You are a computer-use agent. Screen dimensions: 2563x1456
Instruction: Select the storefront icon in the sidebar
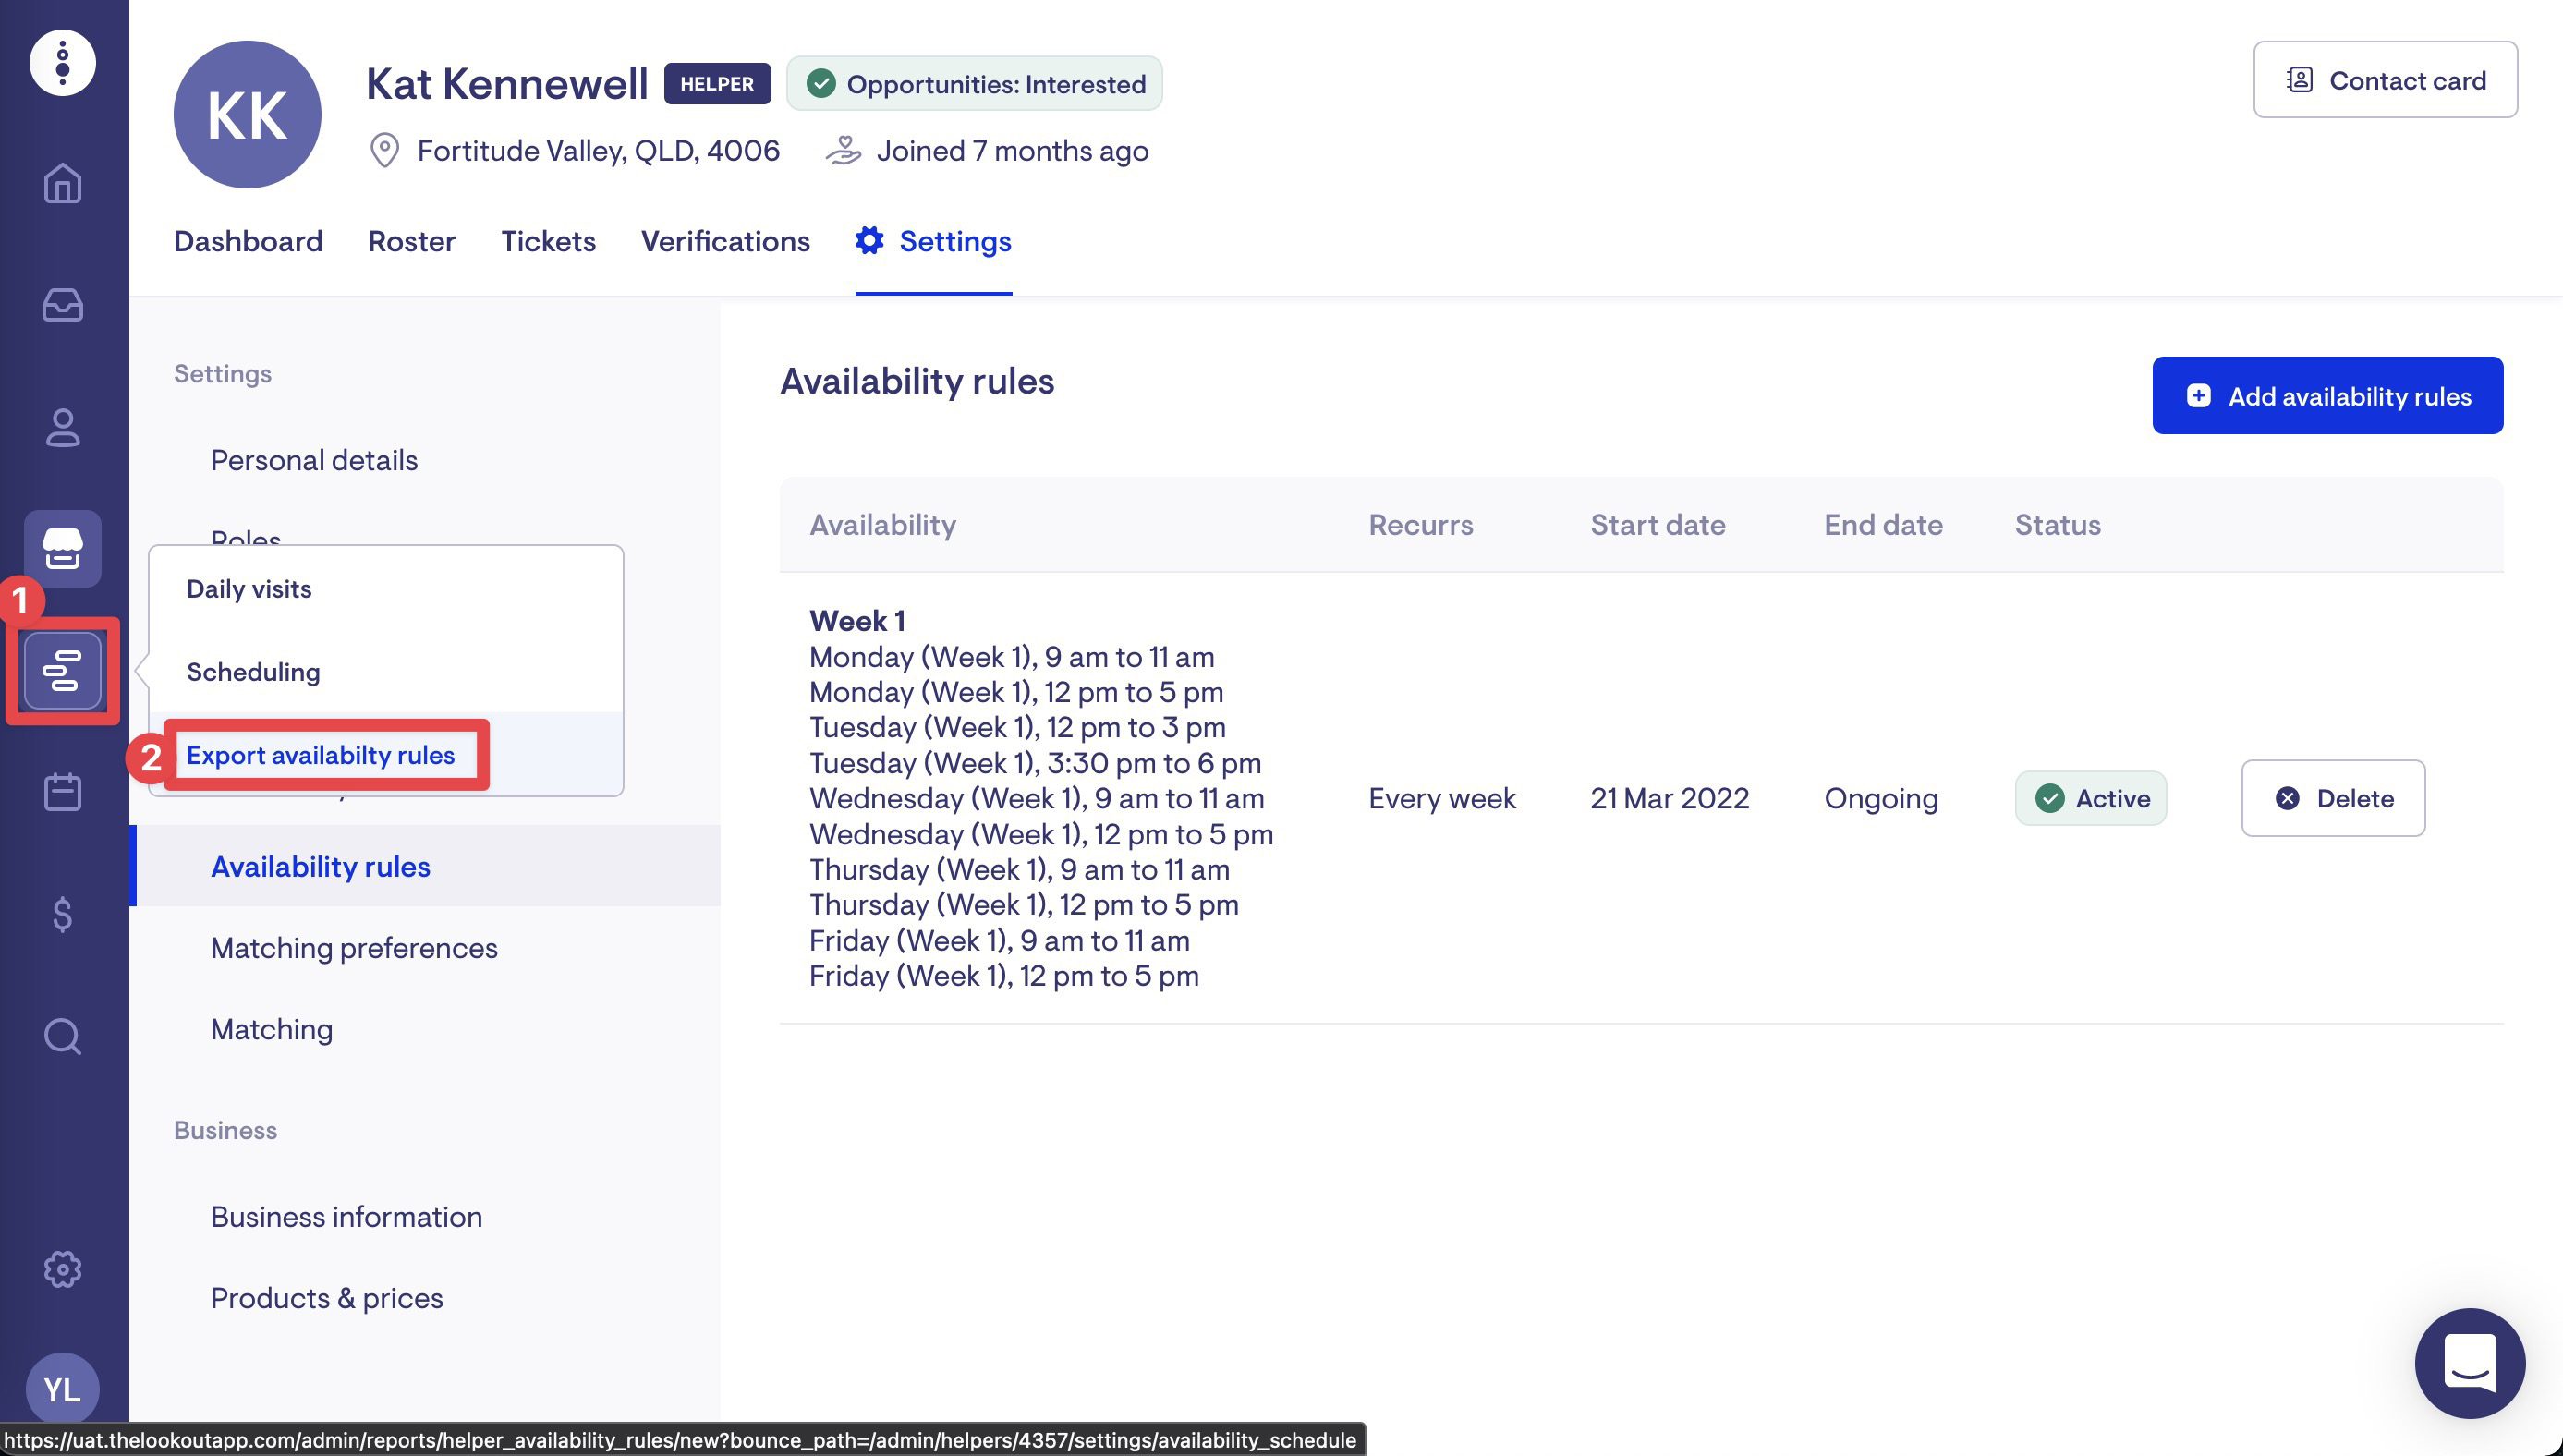pyautogui.click(x=62, y=549)
